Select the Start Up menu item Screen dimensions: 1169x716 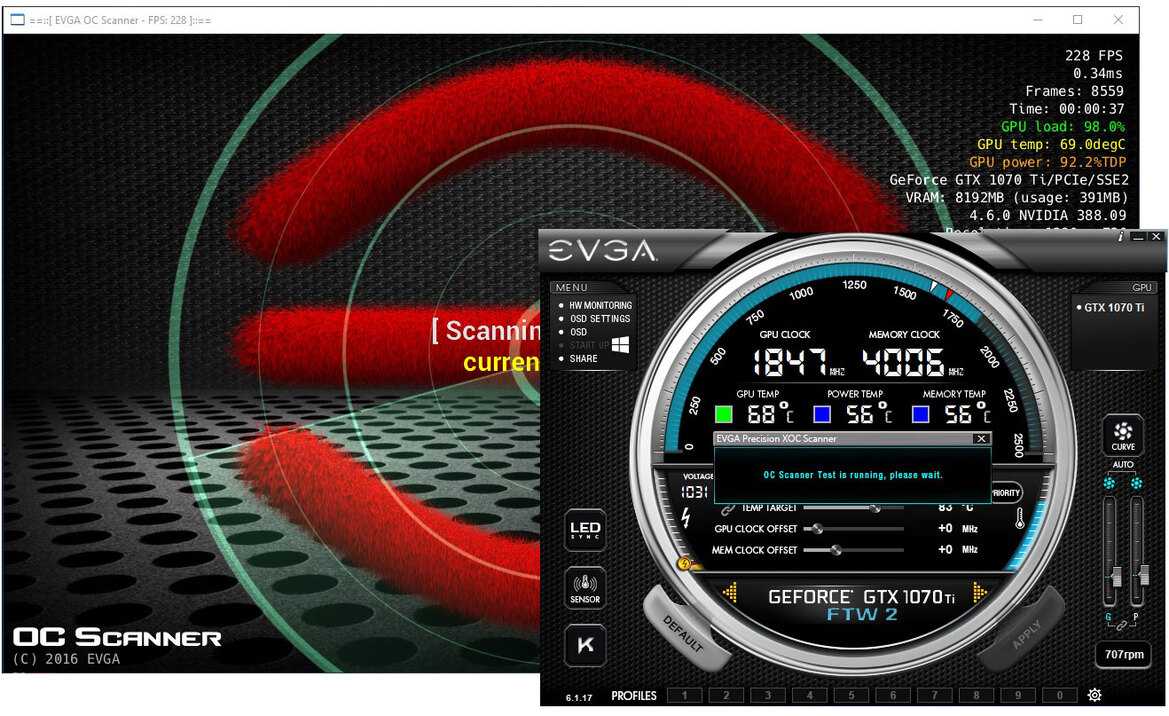pyautogui.click(x=589, y=345)
